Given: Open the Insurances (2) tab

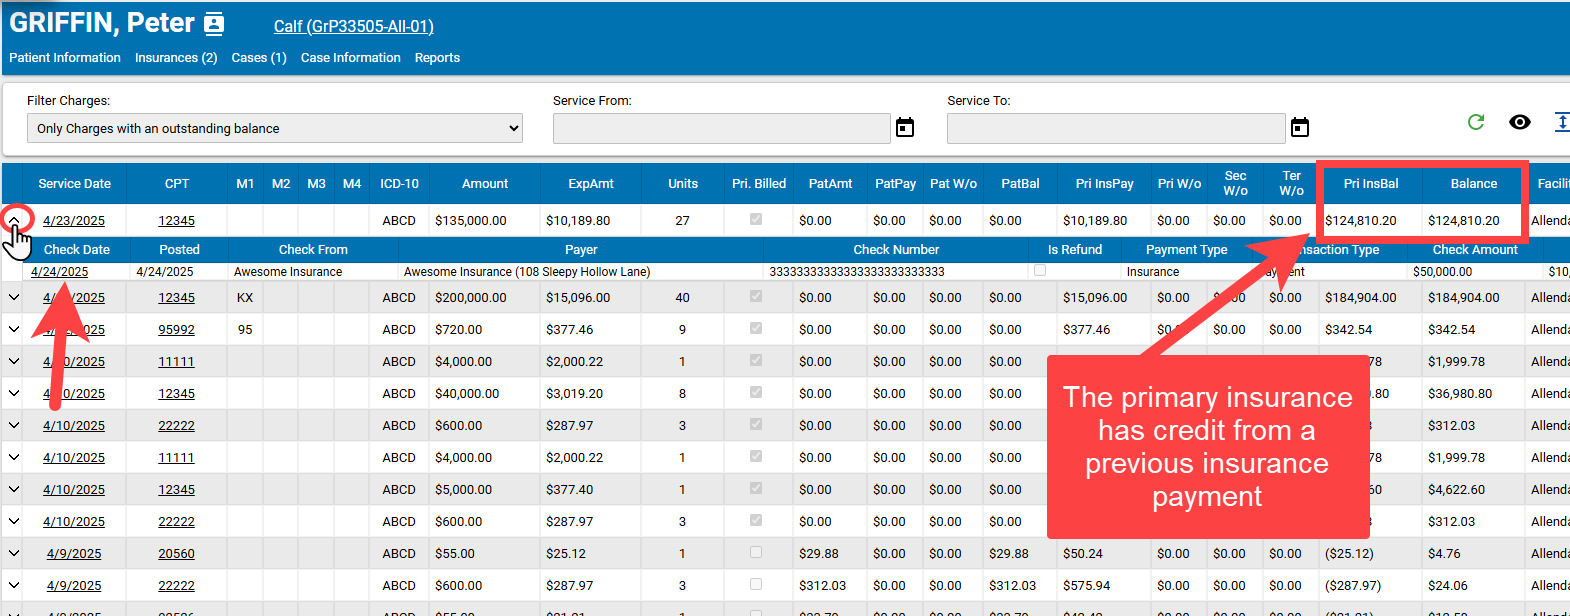Looking at the screenshot, I should pyautogui.click(x=176, y=58).
